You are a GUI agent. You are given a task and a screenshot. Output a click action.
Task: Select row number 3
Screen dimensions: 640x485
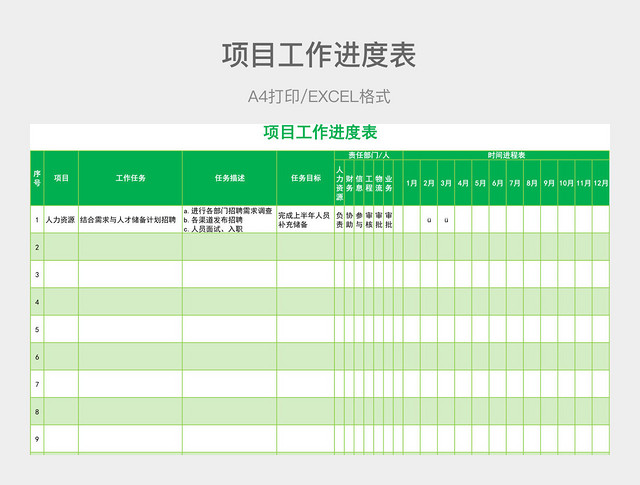(37, 274)
